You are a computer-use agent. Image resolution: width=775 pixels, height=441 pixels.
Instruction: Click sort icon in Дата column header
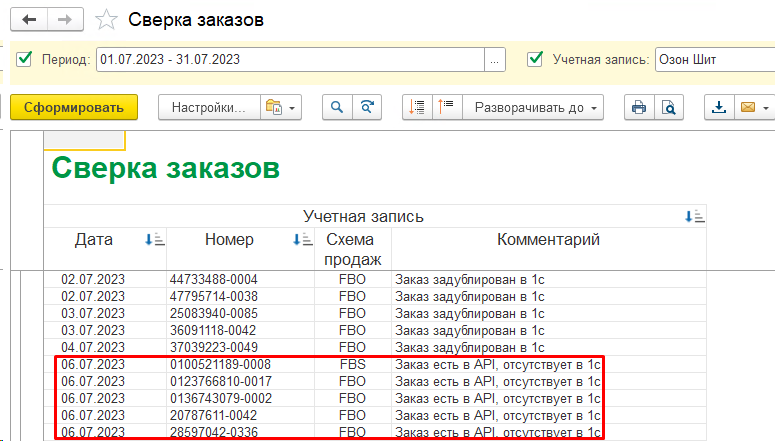pos(154,240)
